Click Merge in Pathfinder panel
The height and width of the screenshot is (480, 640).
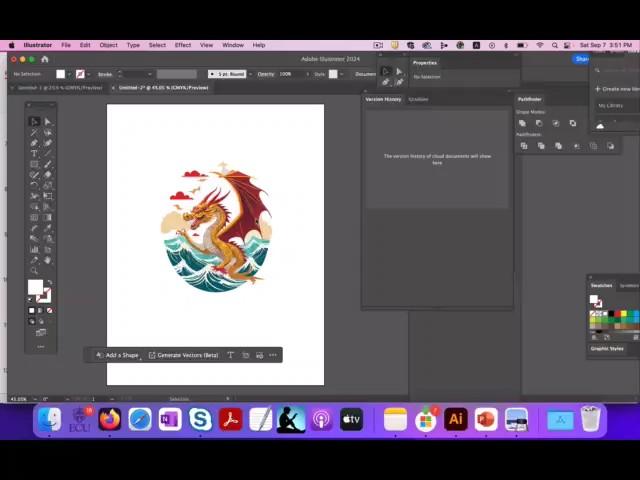click(x=558, y=146)
